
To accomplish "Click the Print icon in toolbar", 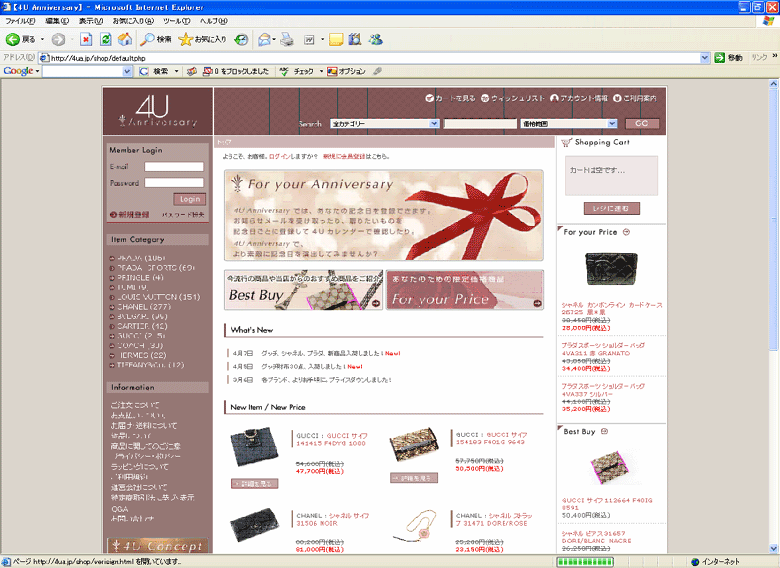I will pos(287,39).
